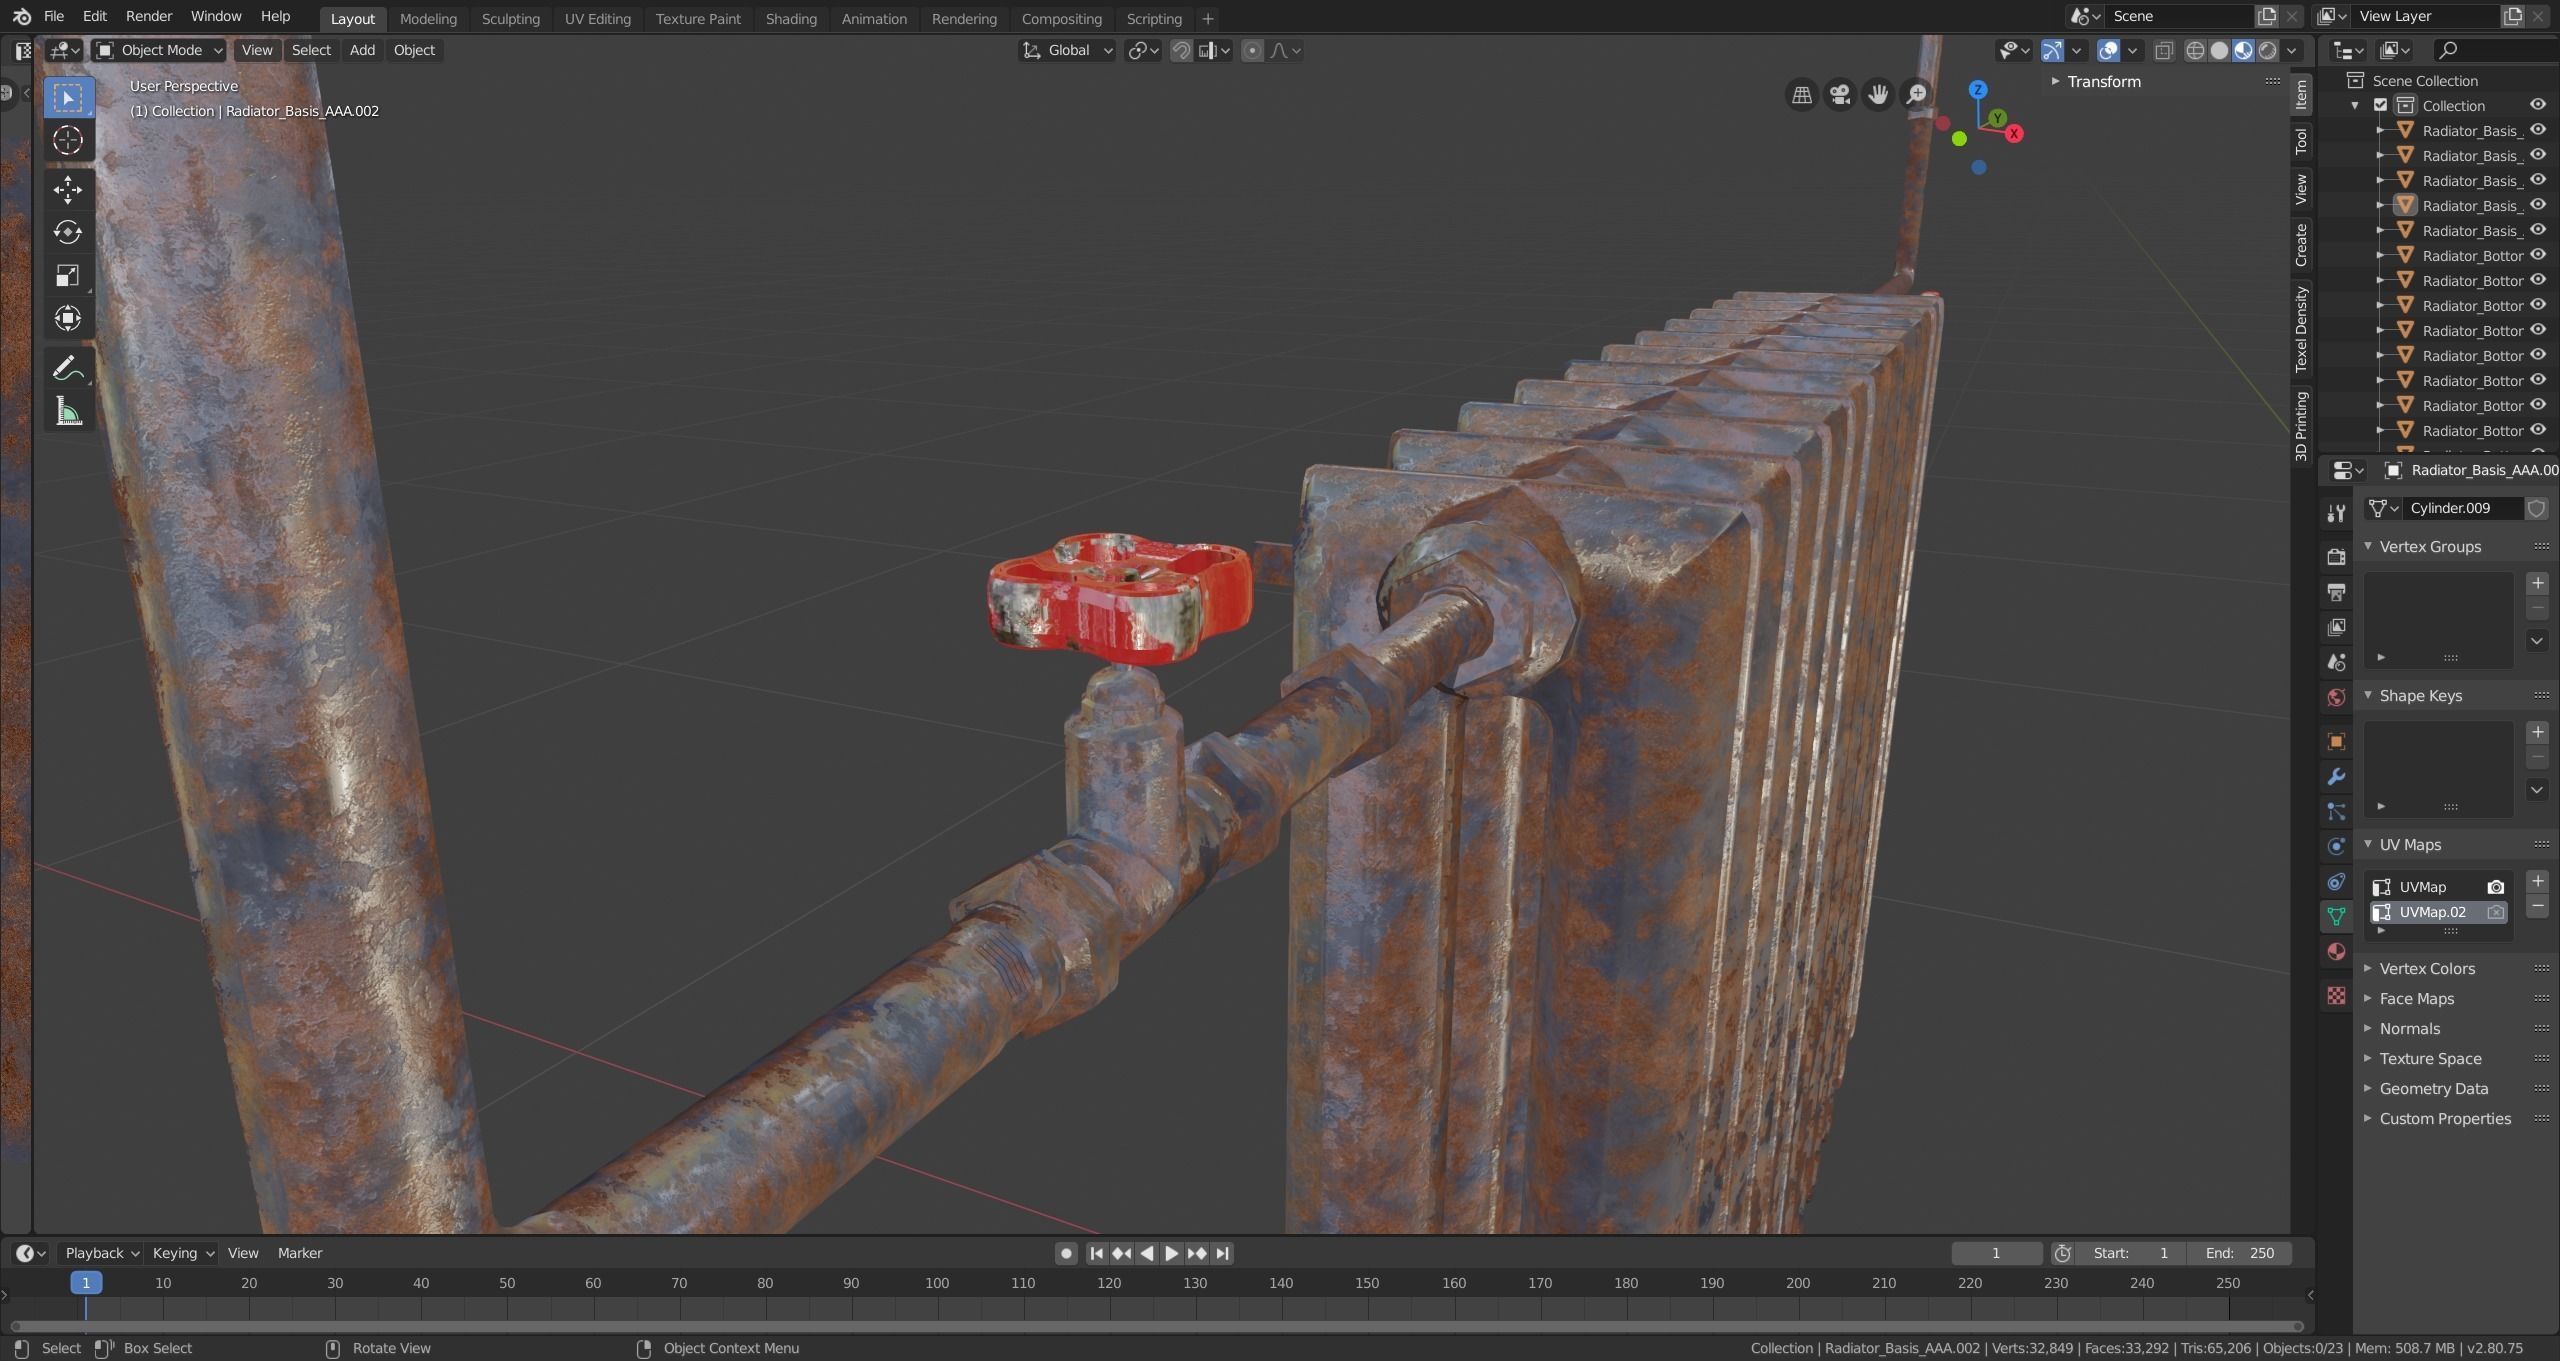2560x1361 pixels.
Task: Open the Texture properties checker tab
Action: [x=2336, y=995]
